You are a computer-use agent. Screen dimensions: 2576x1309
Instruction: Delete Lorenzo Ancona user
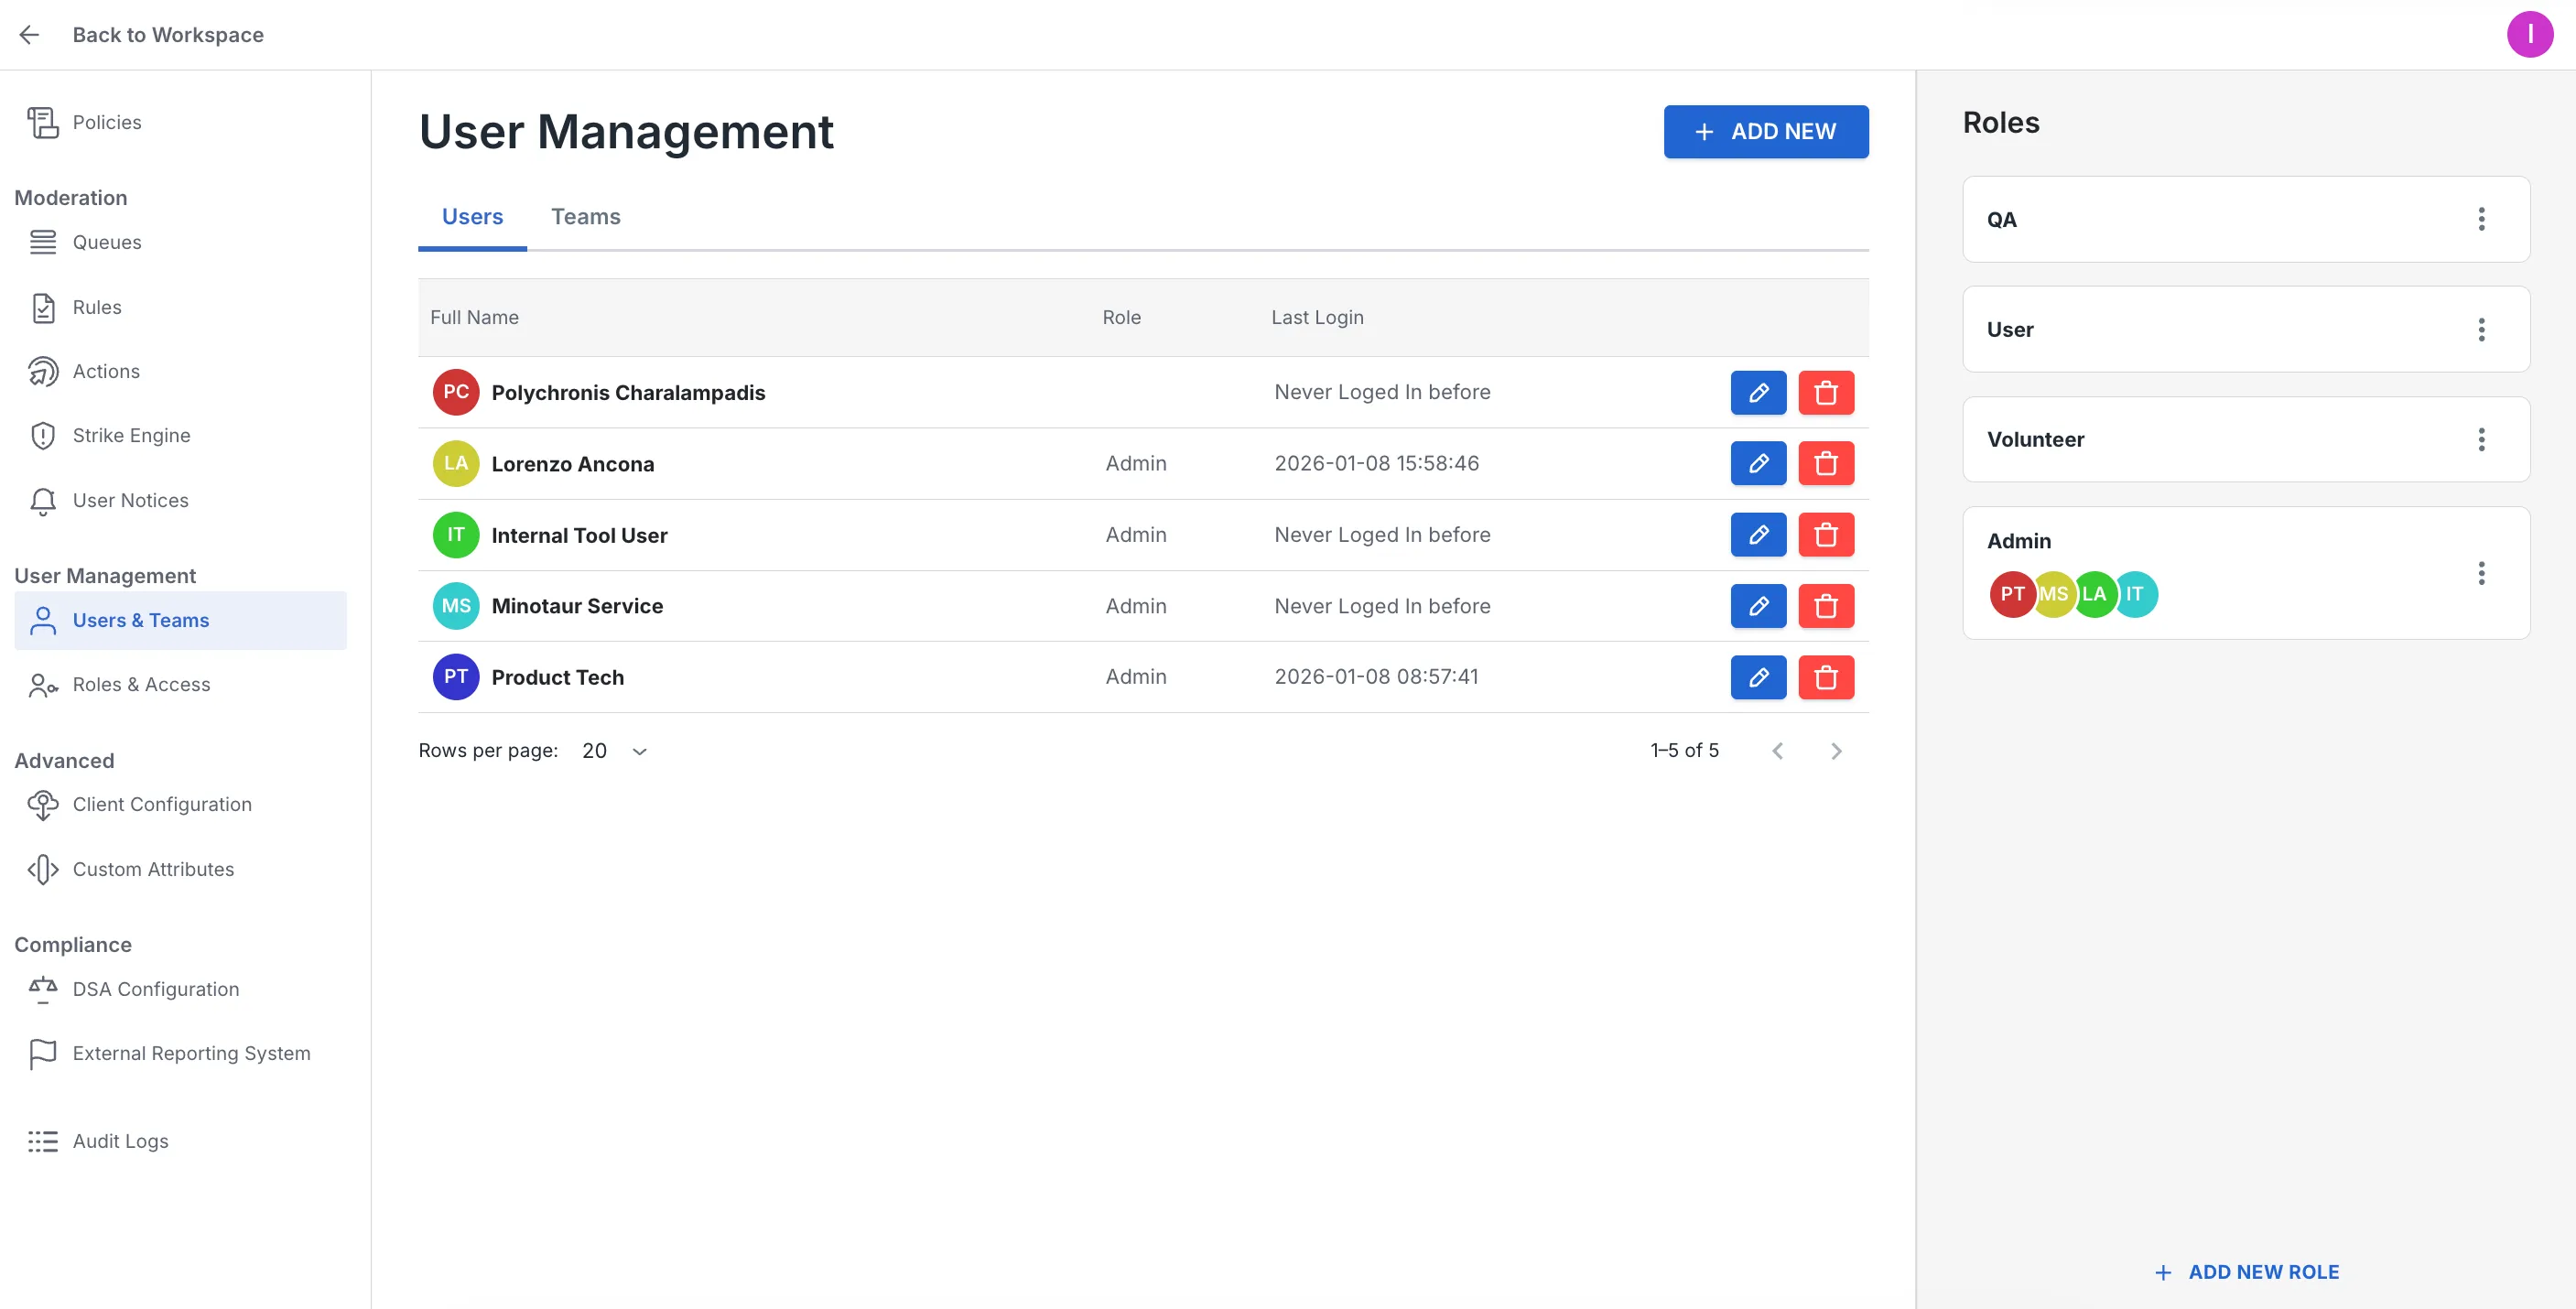1826,463
